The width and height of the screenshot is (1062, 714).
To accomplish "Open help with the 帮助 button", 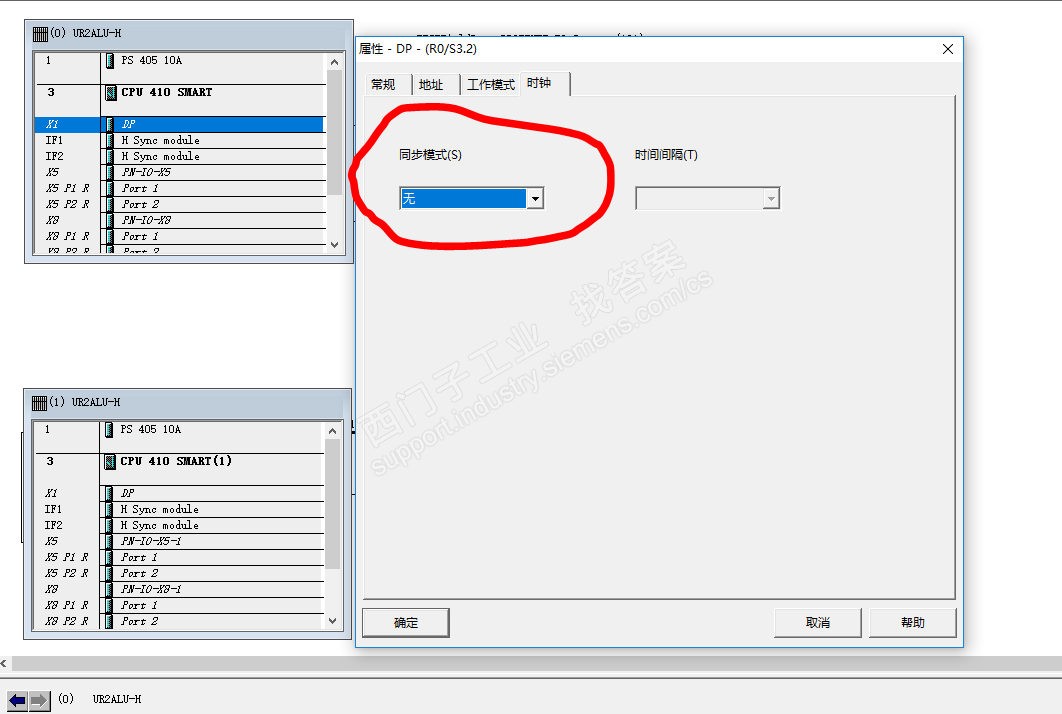I will click(912, 623).
